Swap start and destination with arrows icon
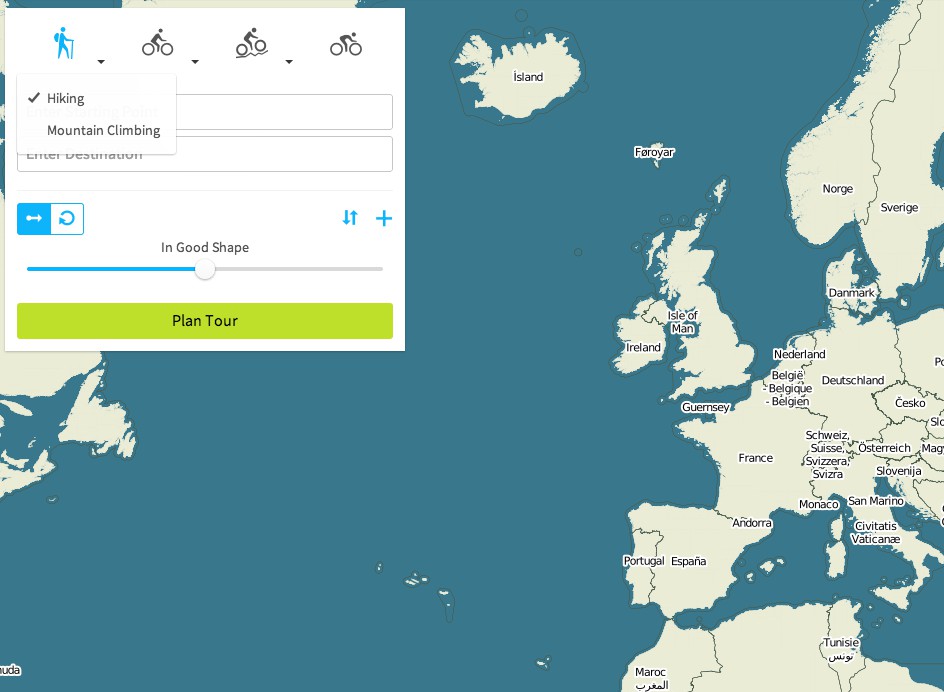This screenshot has height=692, width=944. pyautogui.click(x=350, y=218)
